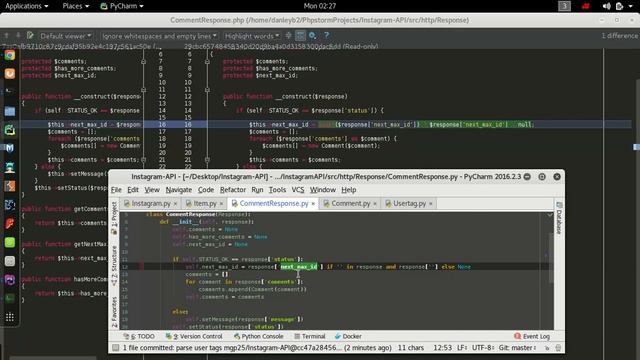Click red notification icon in top bar
The width and height of the screenshot is (640, 360).
coord(586,6)
